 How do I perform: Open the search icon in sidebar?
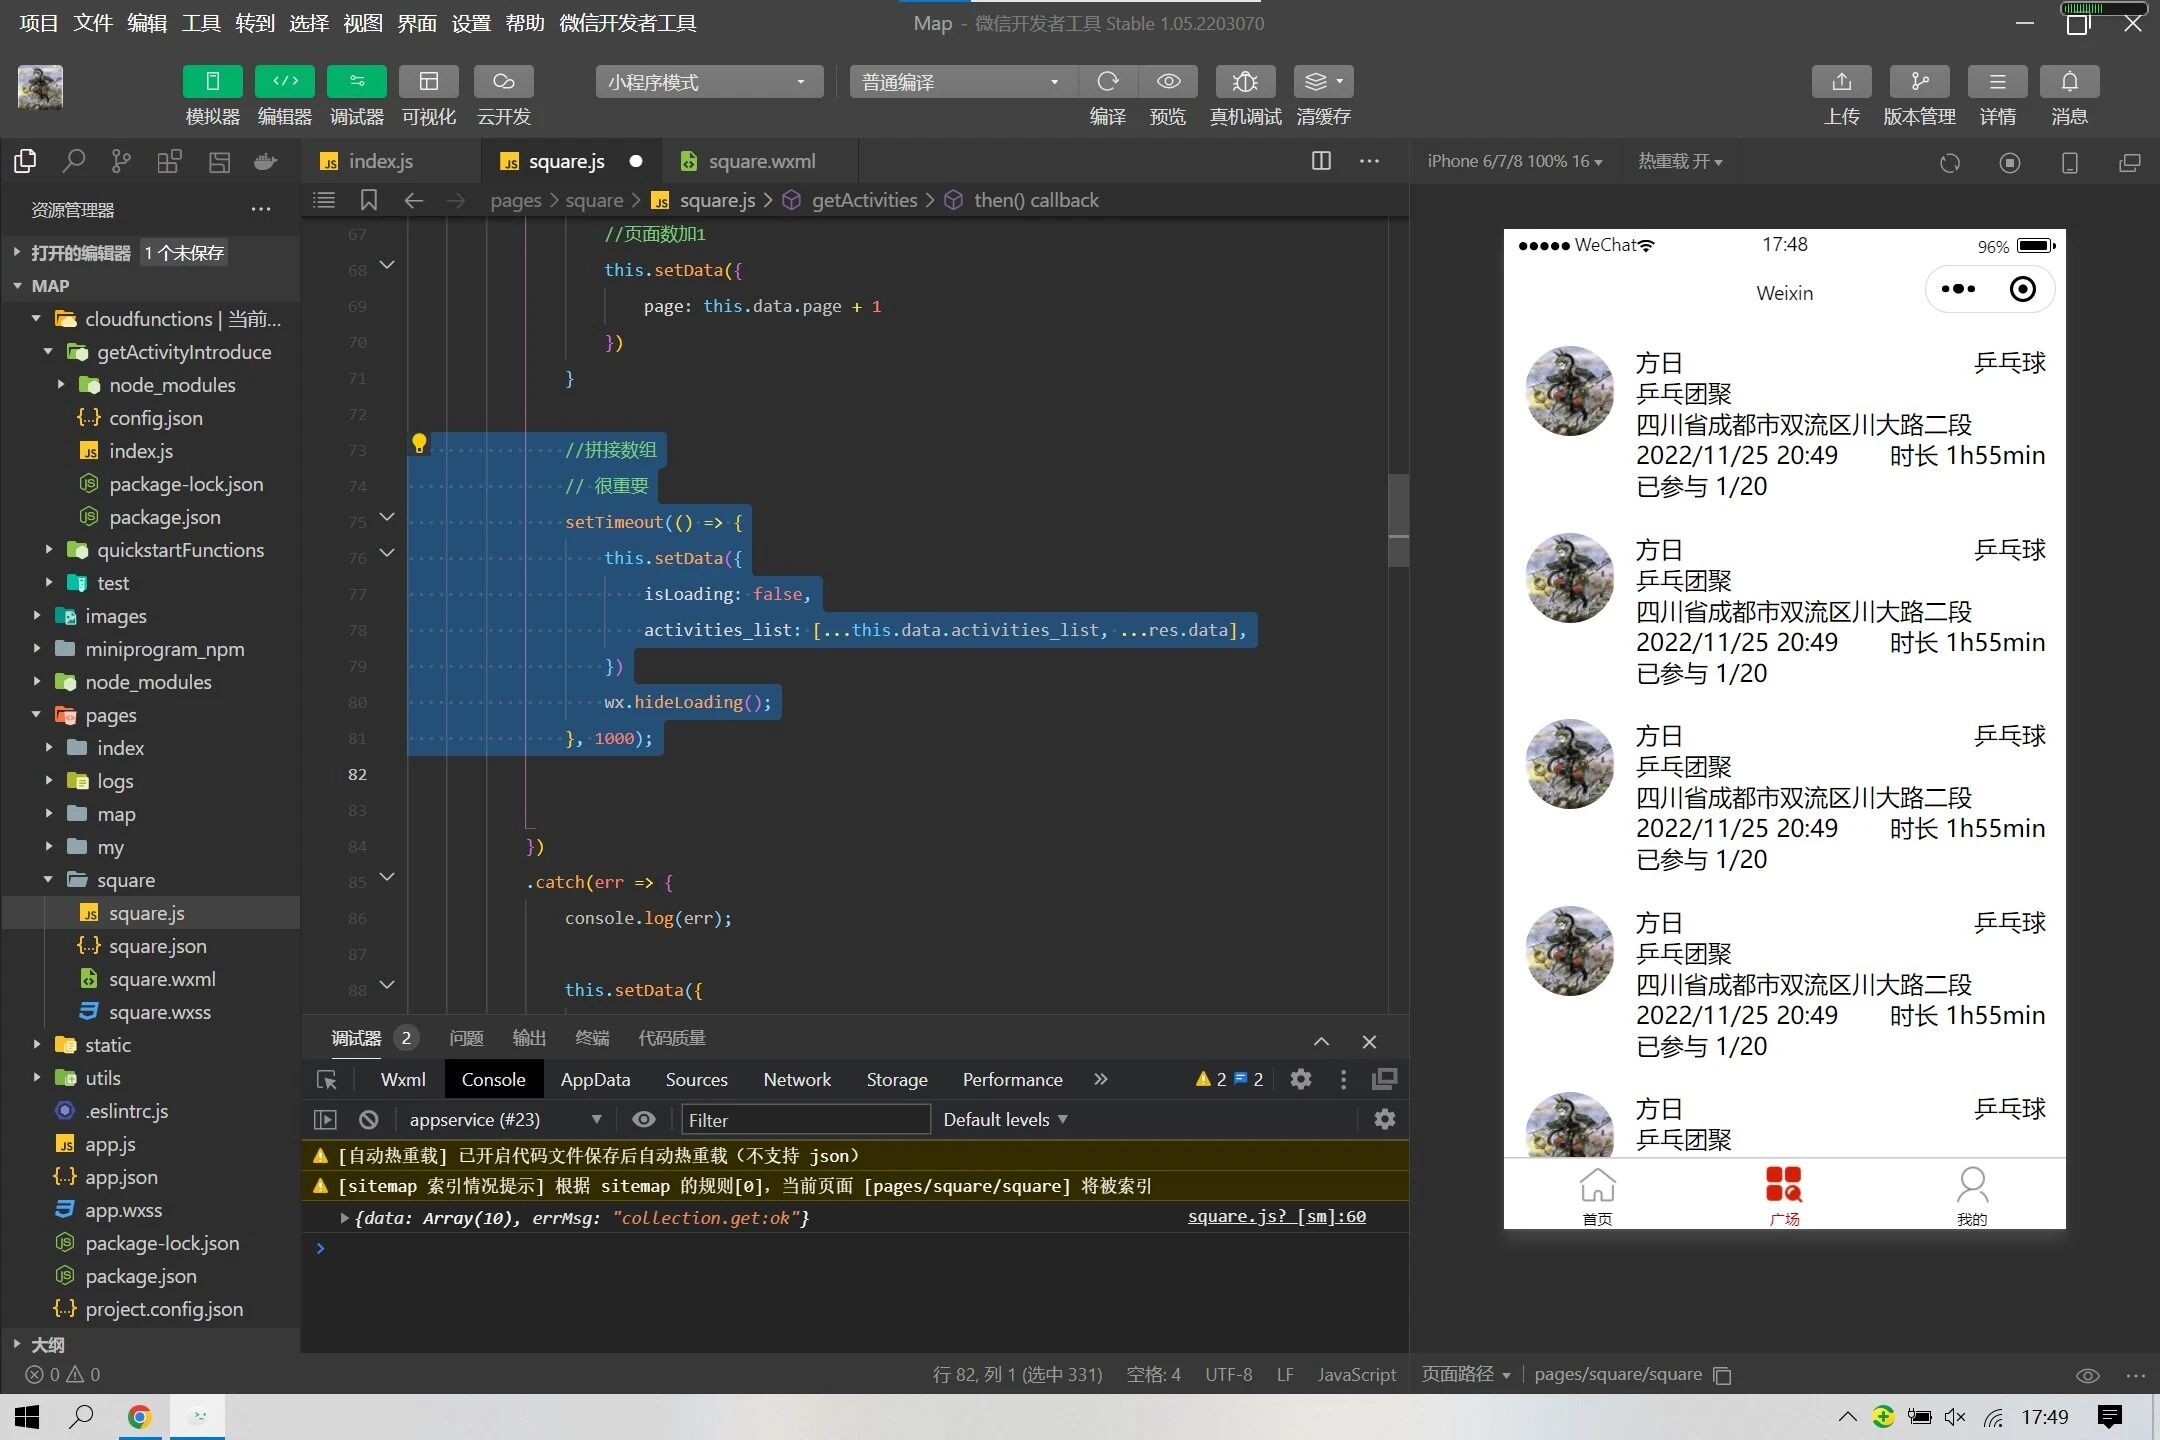coord(73,161)
